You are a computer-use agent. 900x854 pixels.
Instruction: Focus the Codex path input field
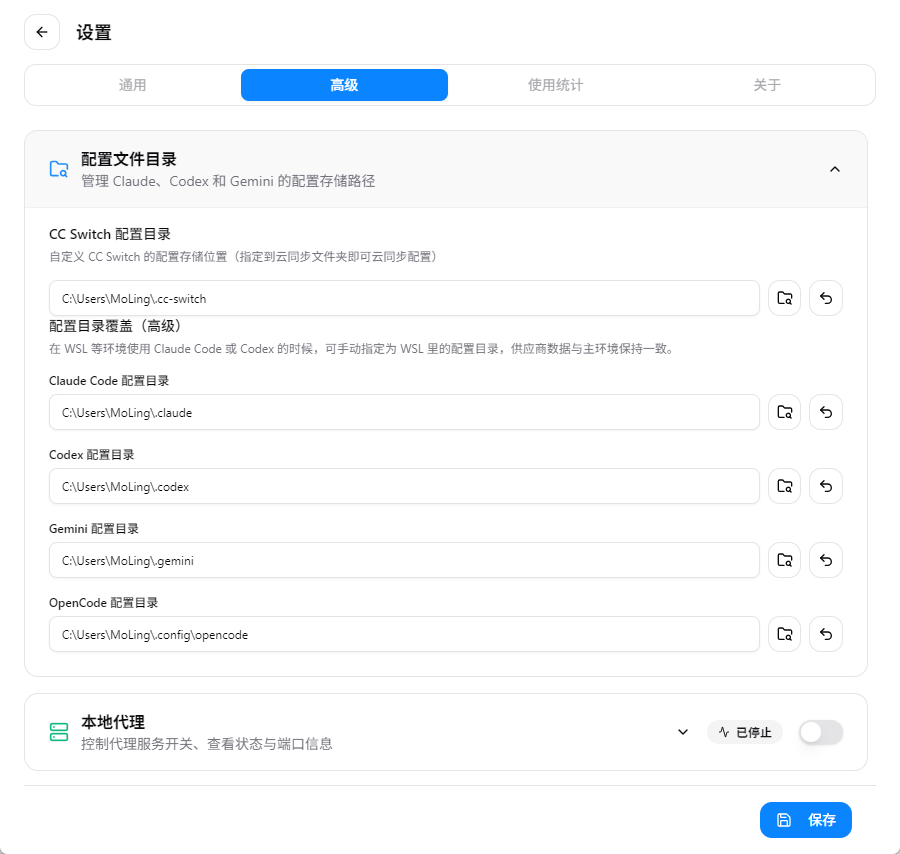pos(404,486)
